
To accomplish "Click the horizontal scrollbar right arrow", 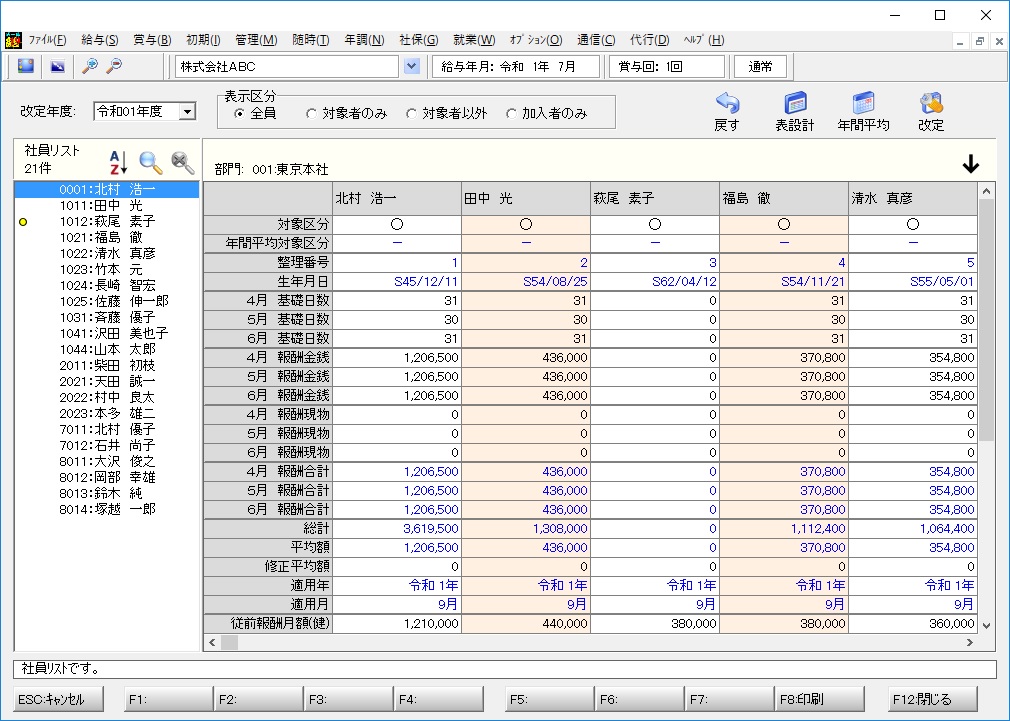I will [970, 642].
